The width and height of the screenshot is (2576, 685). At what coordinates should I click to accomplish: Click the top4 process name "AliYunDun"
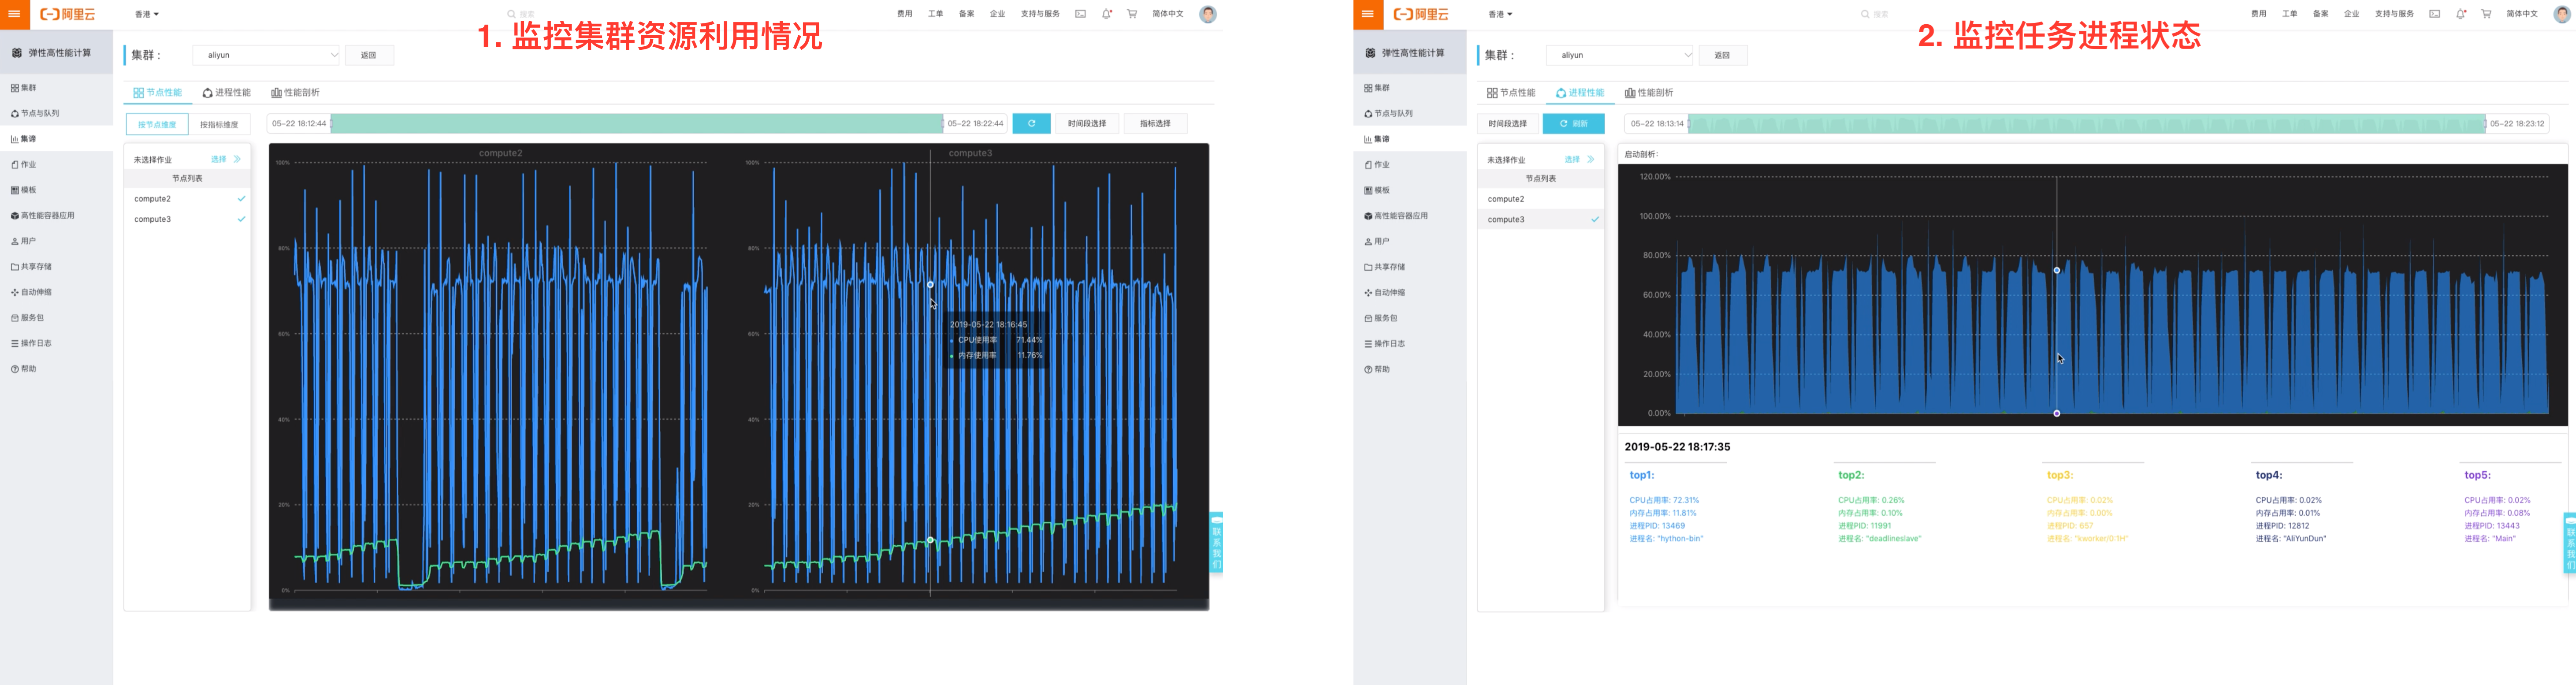tap(2304, 538)
